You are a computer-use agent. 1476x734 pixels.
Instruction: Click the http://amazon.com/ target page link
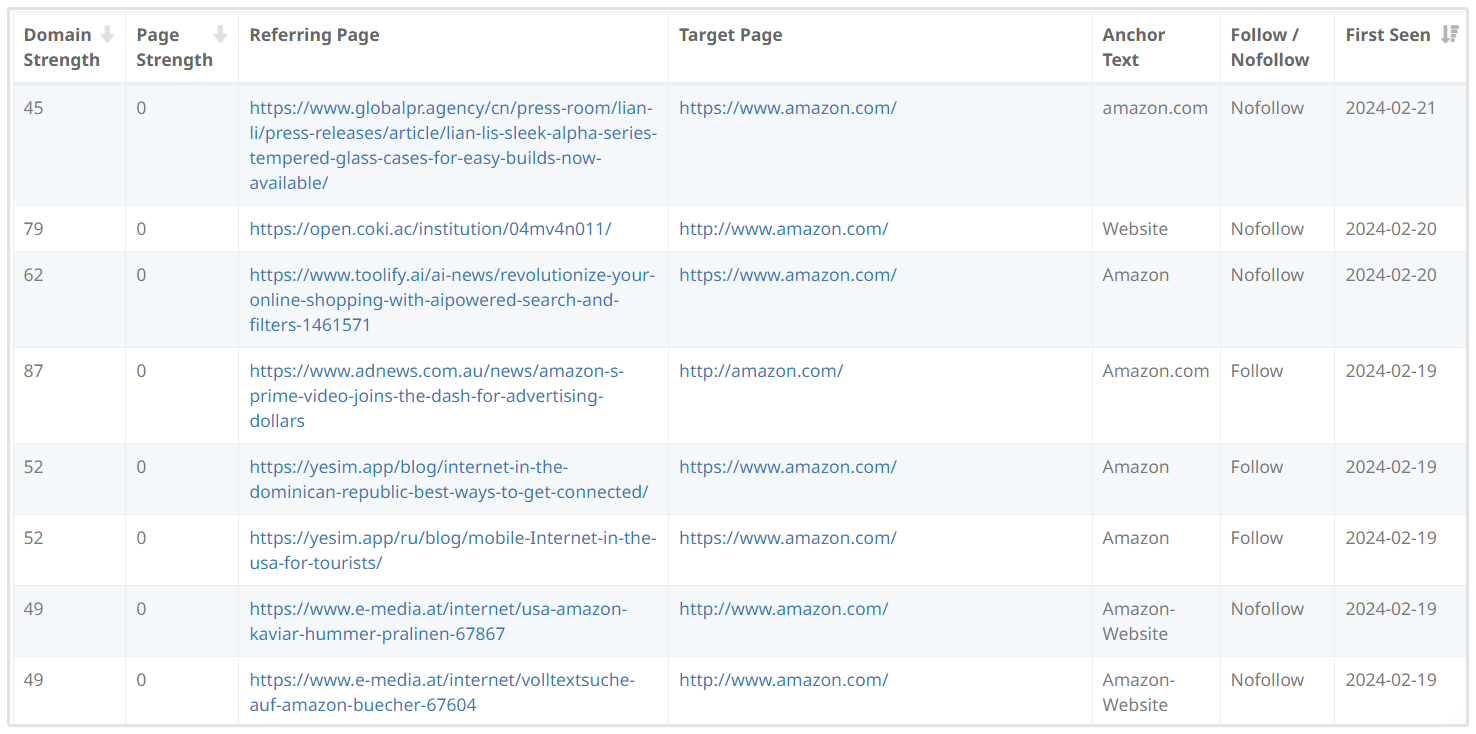click(x=760, y=371)
